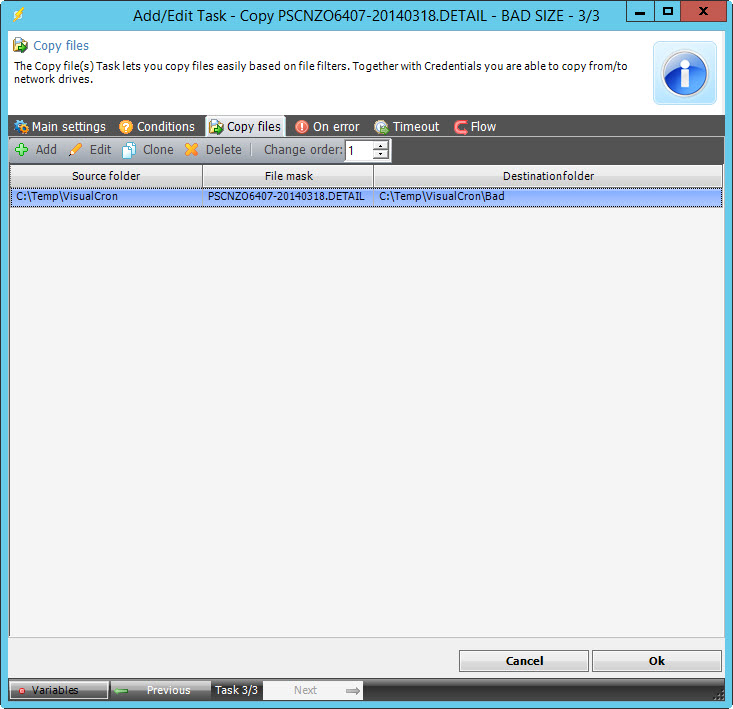Open the On error tab
This screenshot has height=709, width=733.
(327, 127)
